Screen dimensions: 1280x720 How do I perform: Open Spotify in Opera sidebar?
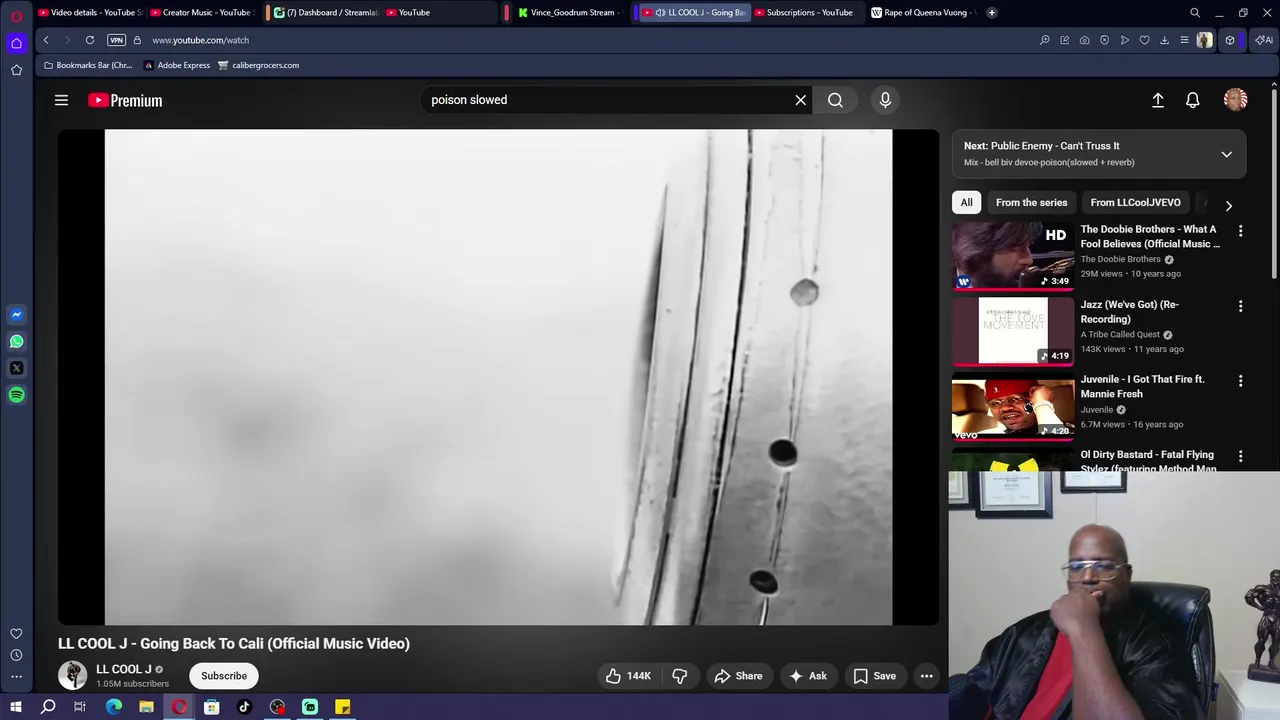16,395
